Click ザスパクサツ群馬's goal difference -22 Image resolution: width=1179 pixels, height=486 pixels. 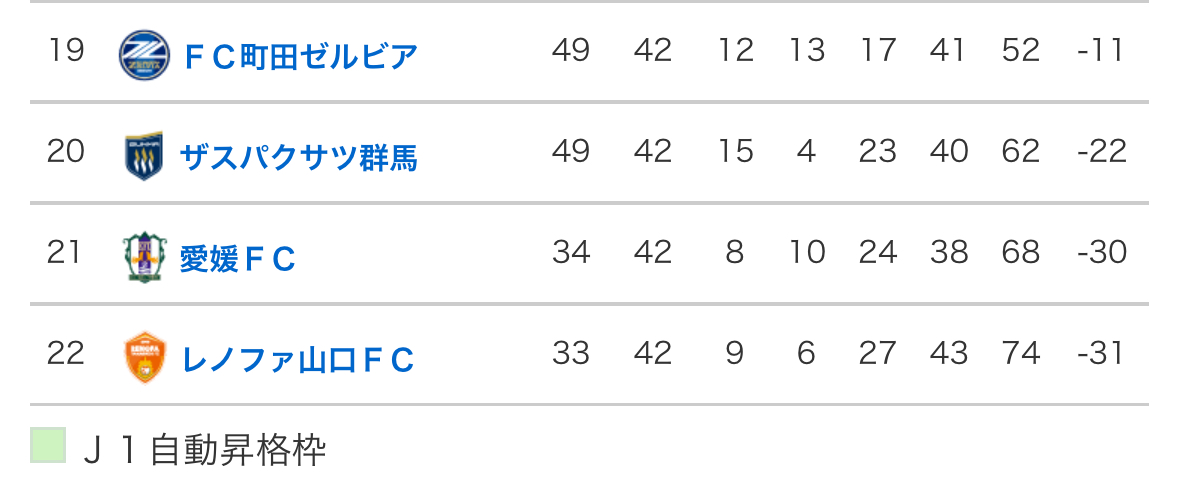point(1102,151)
